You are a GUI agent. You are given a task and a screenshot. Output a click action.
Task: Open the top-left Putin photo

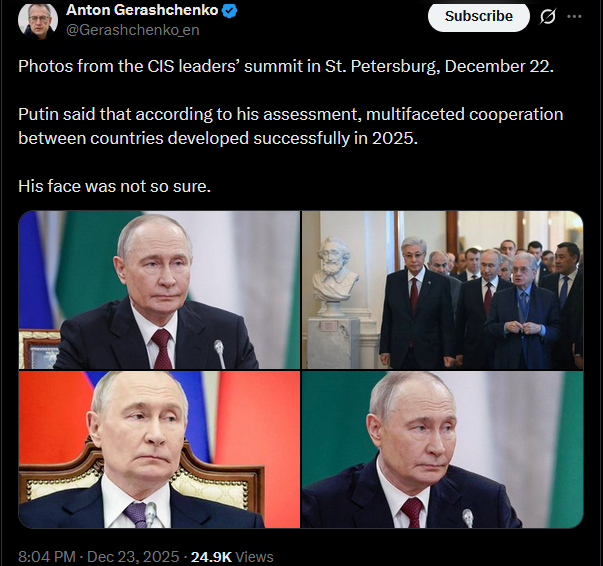click(x=159, y=290)
